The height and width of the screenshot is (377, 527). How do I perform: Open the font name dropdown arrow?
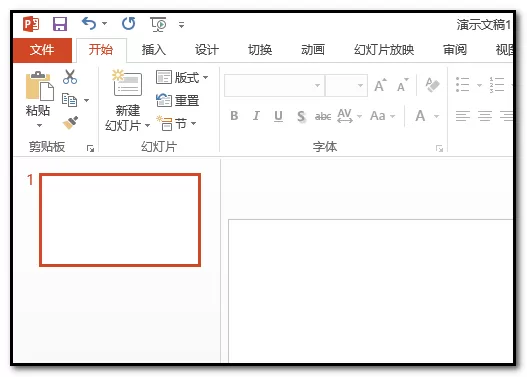click(x=318, y=86)
